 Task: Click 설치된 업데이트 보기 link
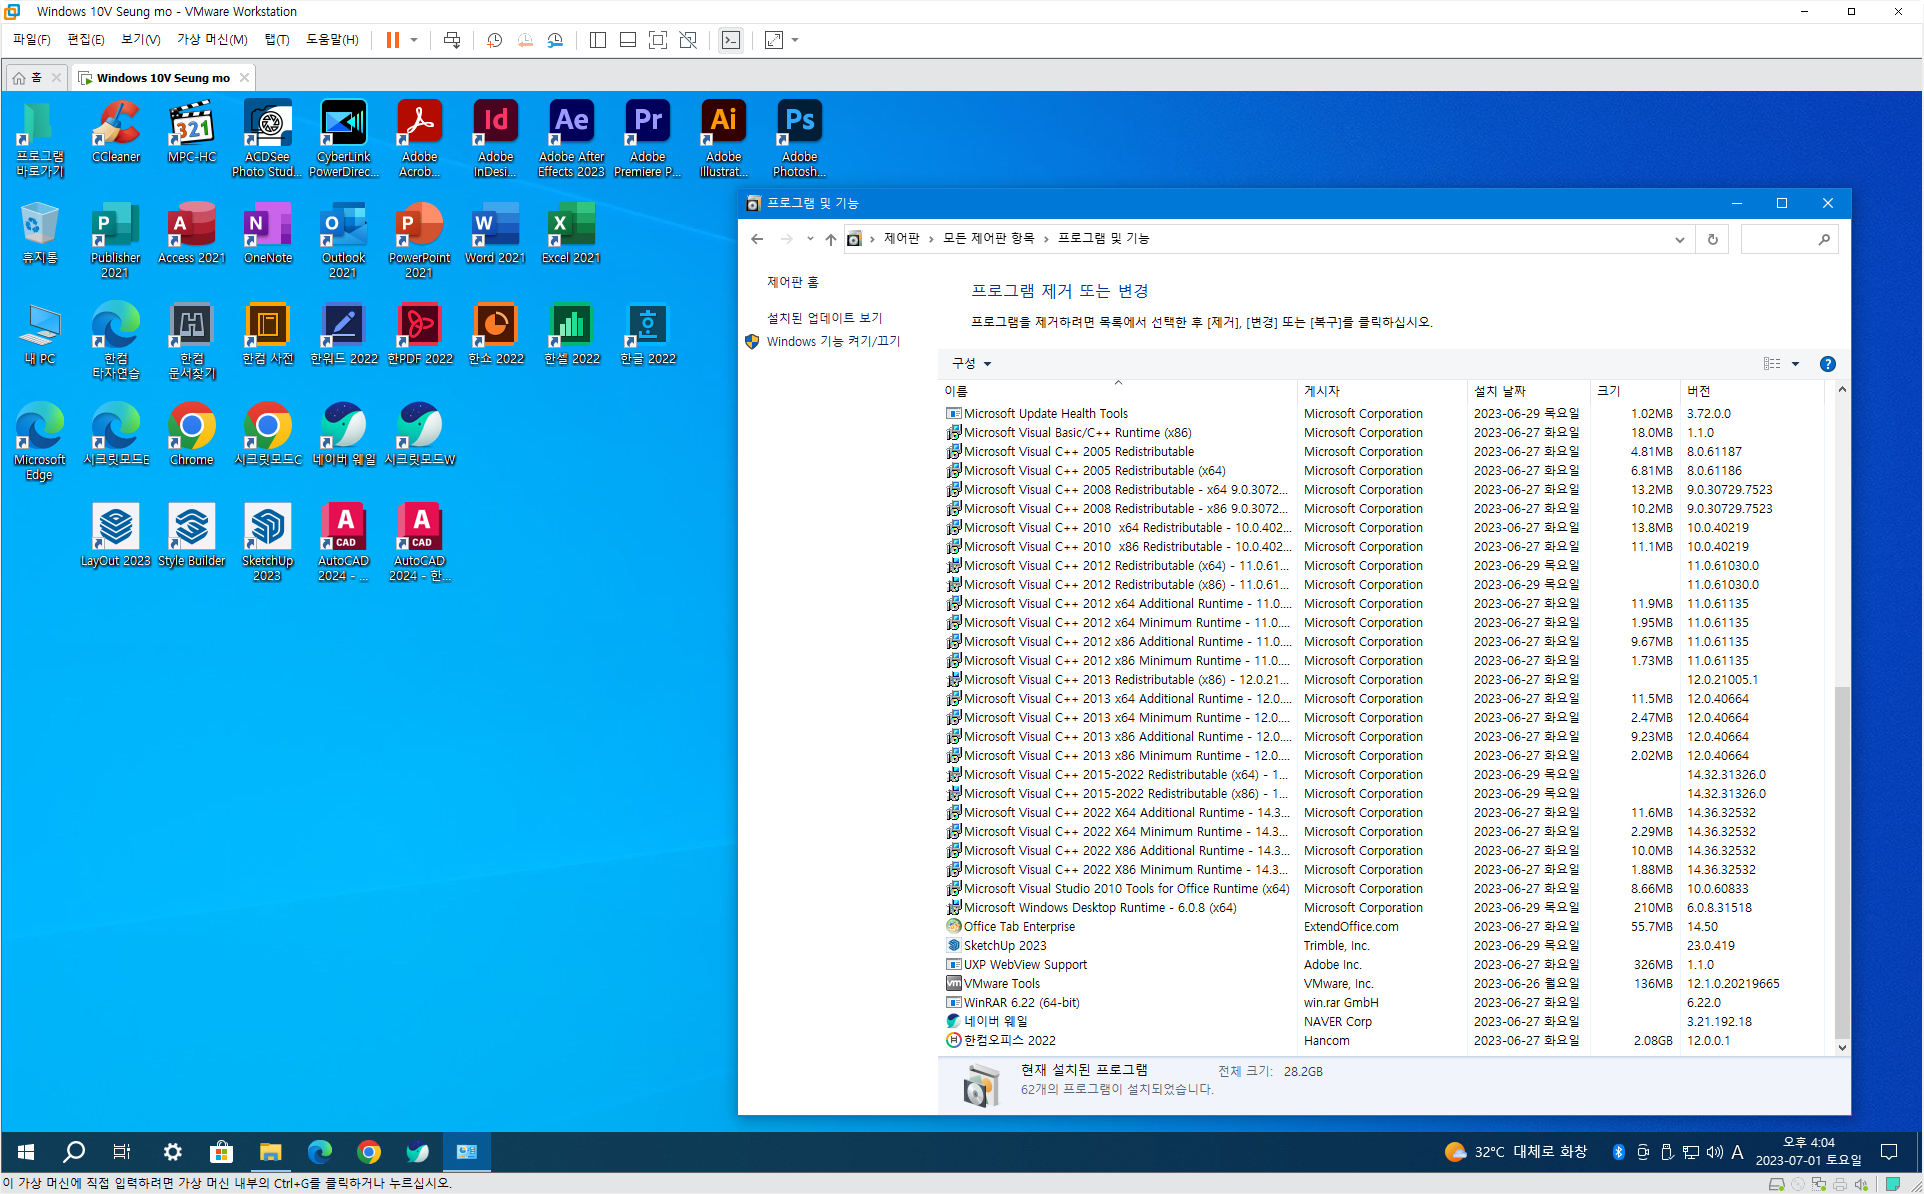pyautogui.click(x=824, y=318)
